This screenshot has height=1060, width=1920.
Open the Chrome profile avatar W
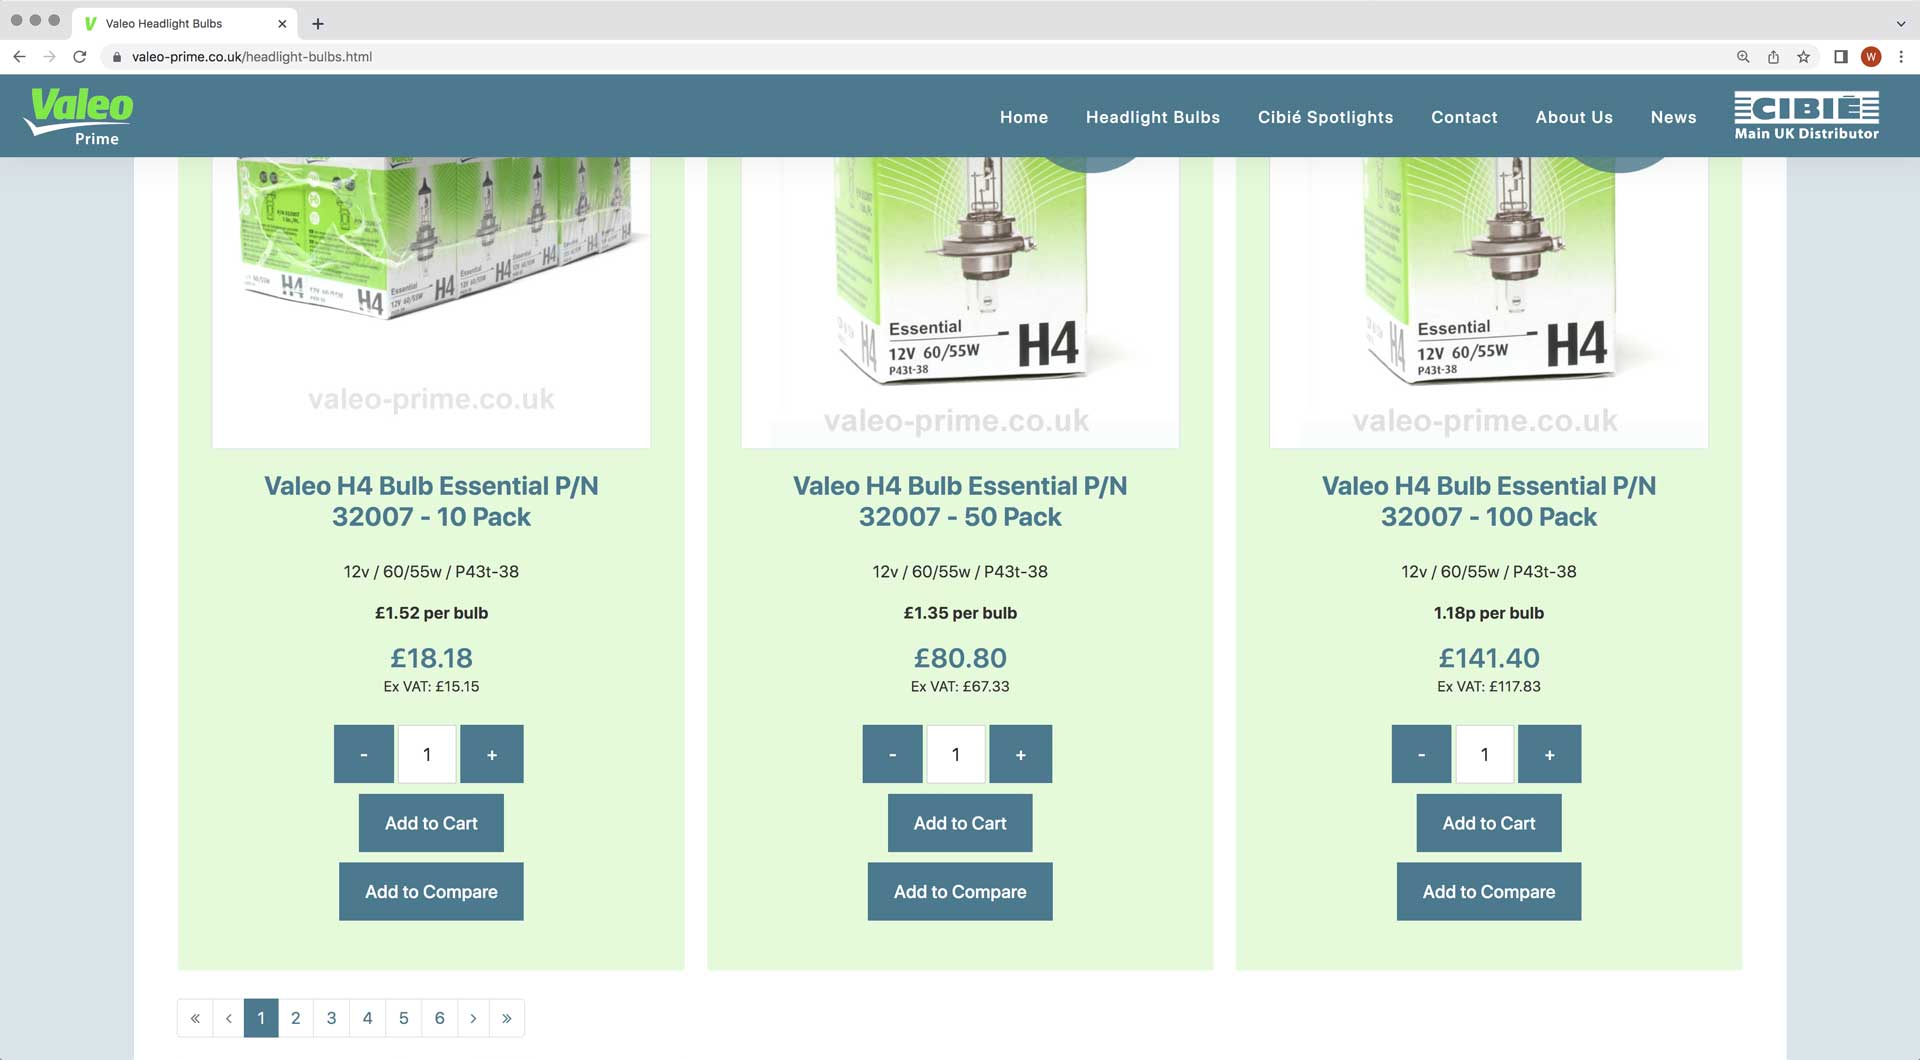pyautogui.click(x=1871, y=57)
